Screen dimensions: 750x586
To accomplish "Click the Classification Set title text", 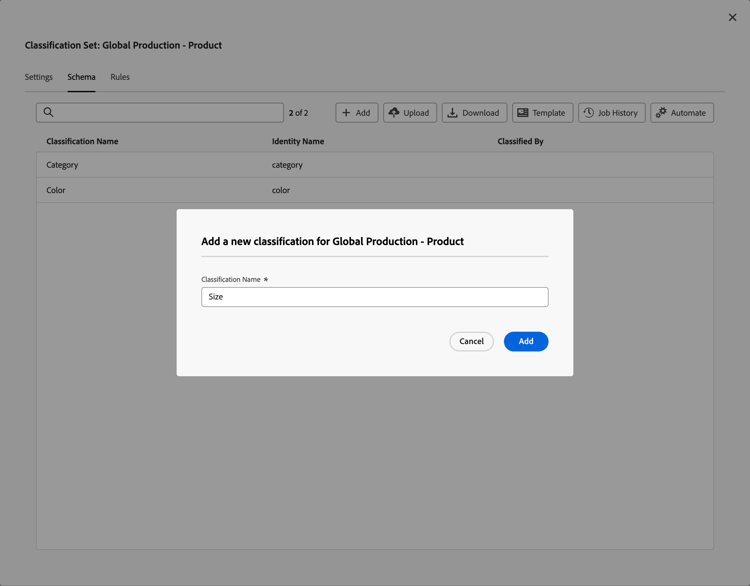I will point(123,45).
